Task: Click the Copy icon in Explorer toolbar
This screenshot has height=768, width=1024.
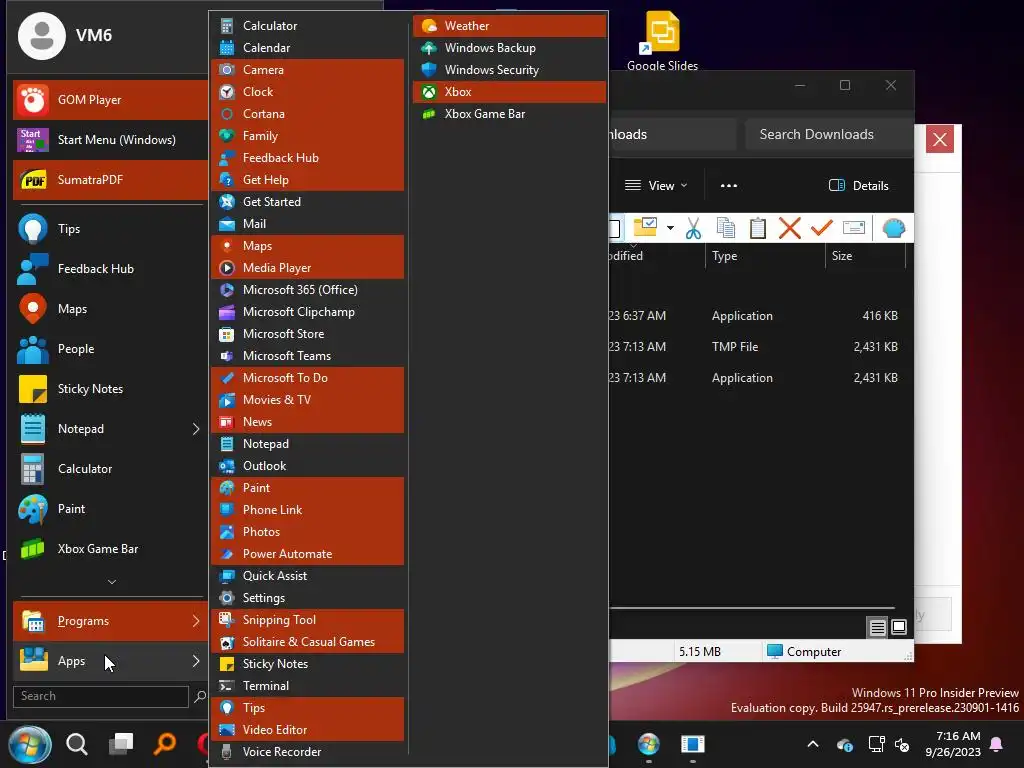Action: click(x=726, y=229)
